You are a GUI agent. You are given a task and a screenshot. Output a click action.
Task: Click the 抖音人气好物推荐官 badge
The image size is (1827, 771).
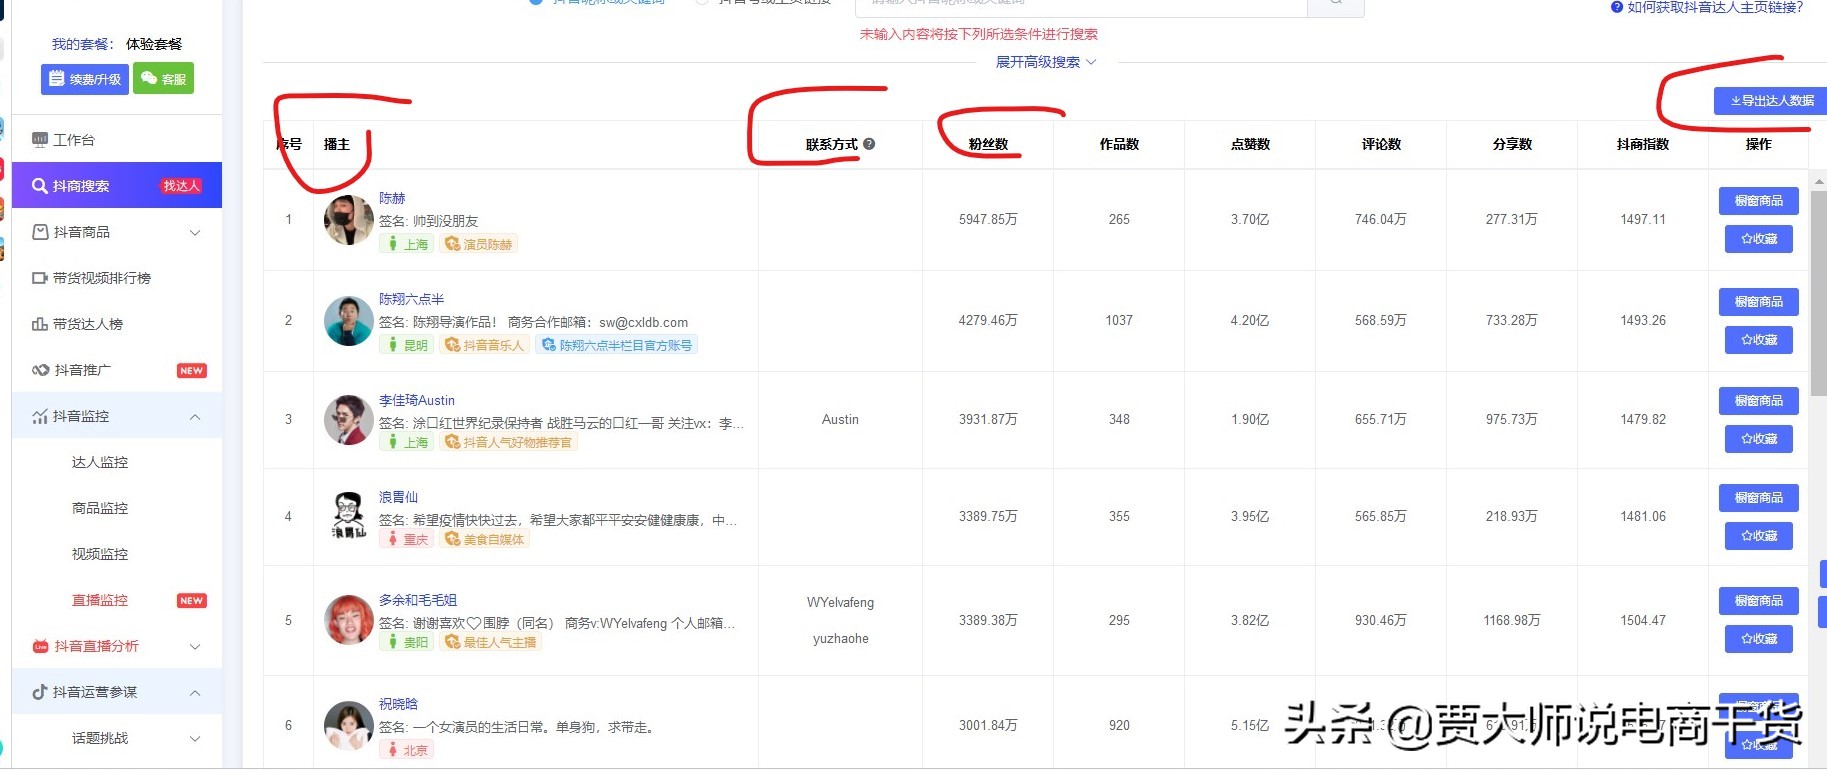tap(510, 442)
